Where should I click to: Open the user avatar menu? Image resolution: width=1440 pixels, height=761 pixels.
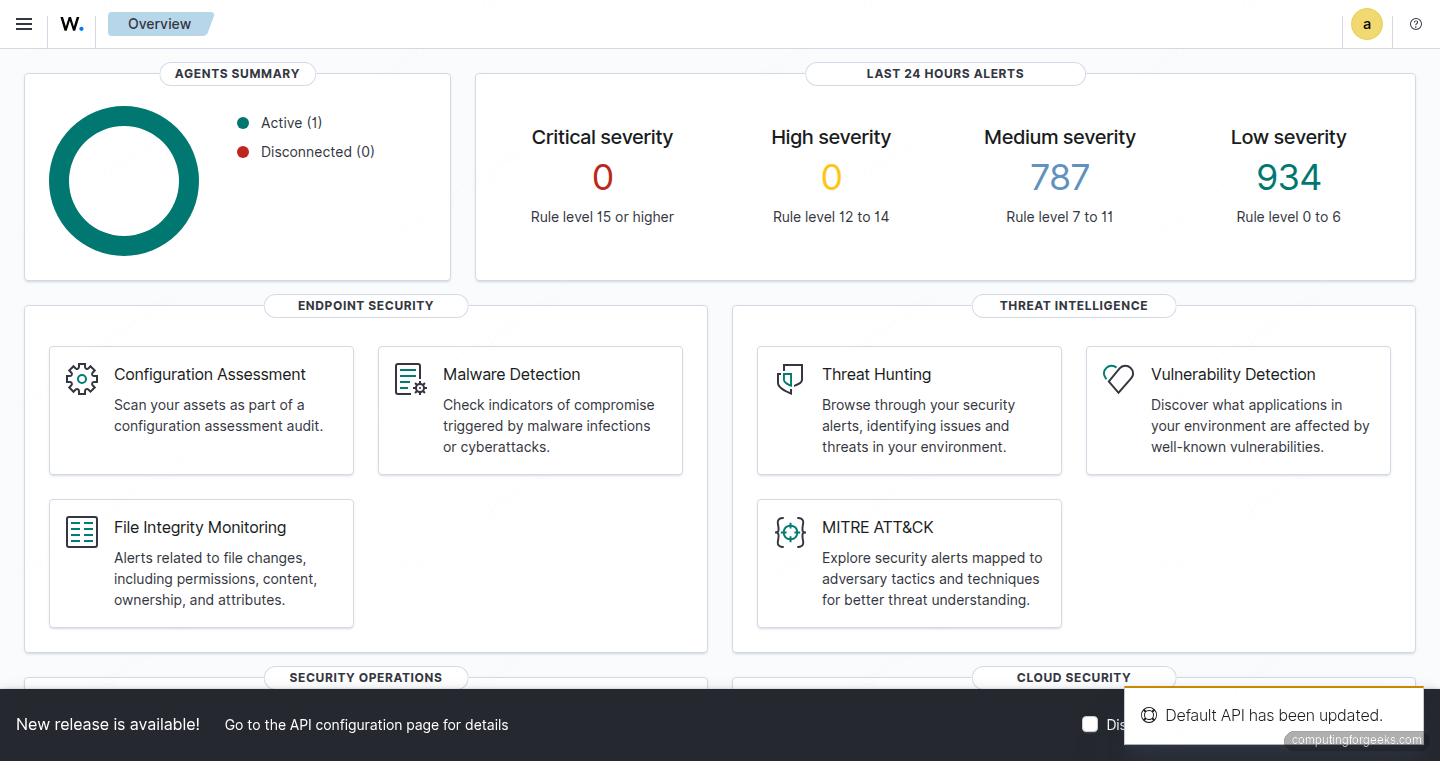click(1366, 24)
